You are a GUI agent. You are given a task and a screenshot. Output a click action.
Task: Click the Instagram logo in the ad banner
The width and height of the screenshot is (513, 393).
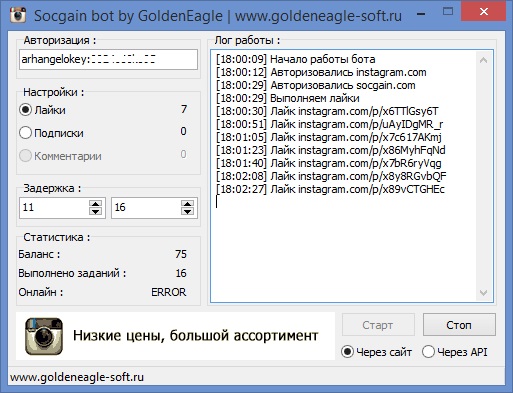[44, 336]
